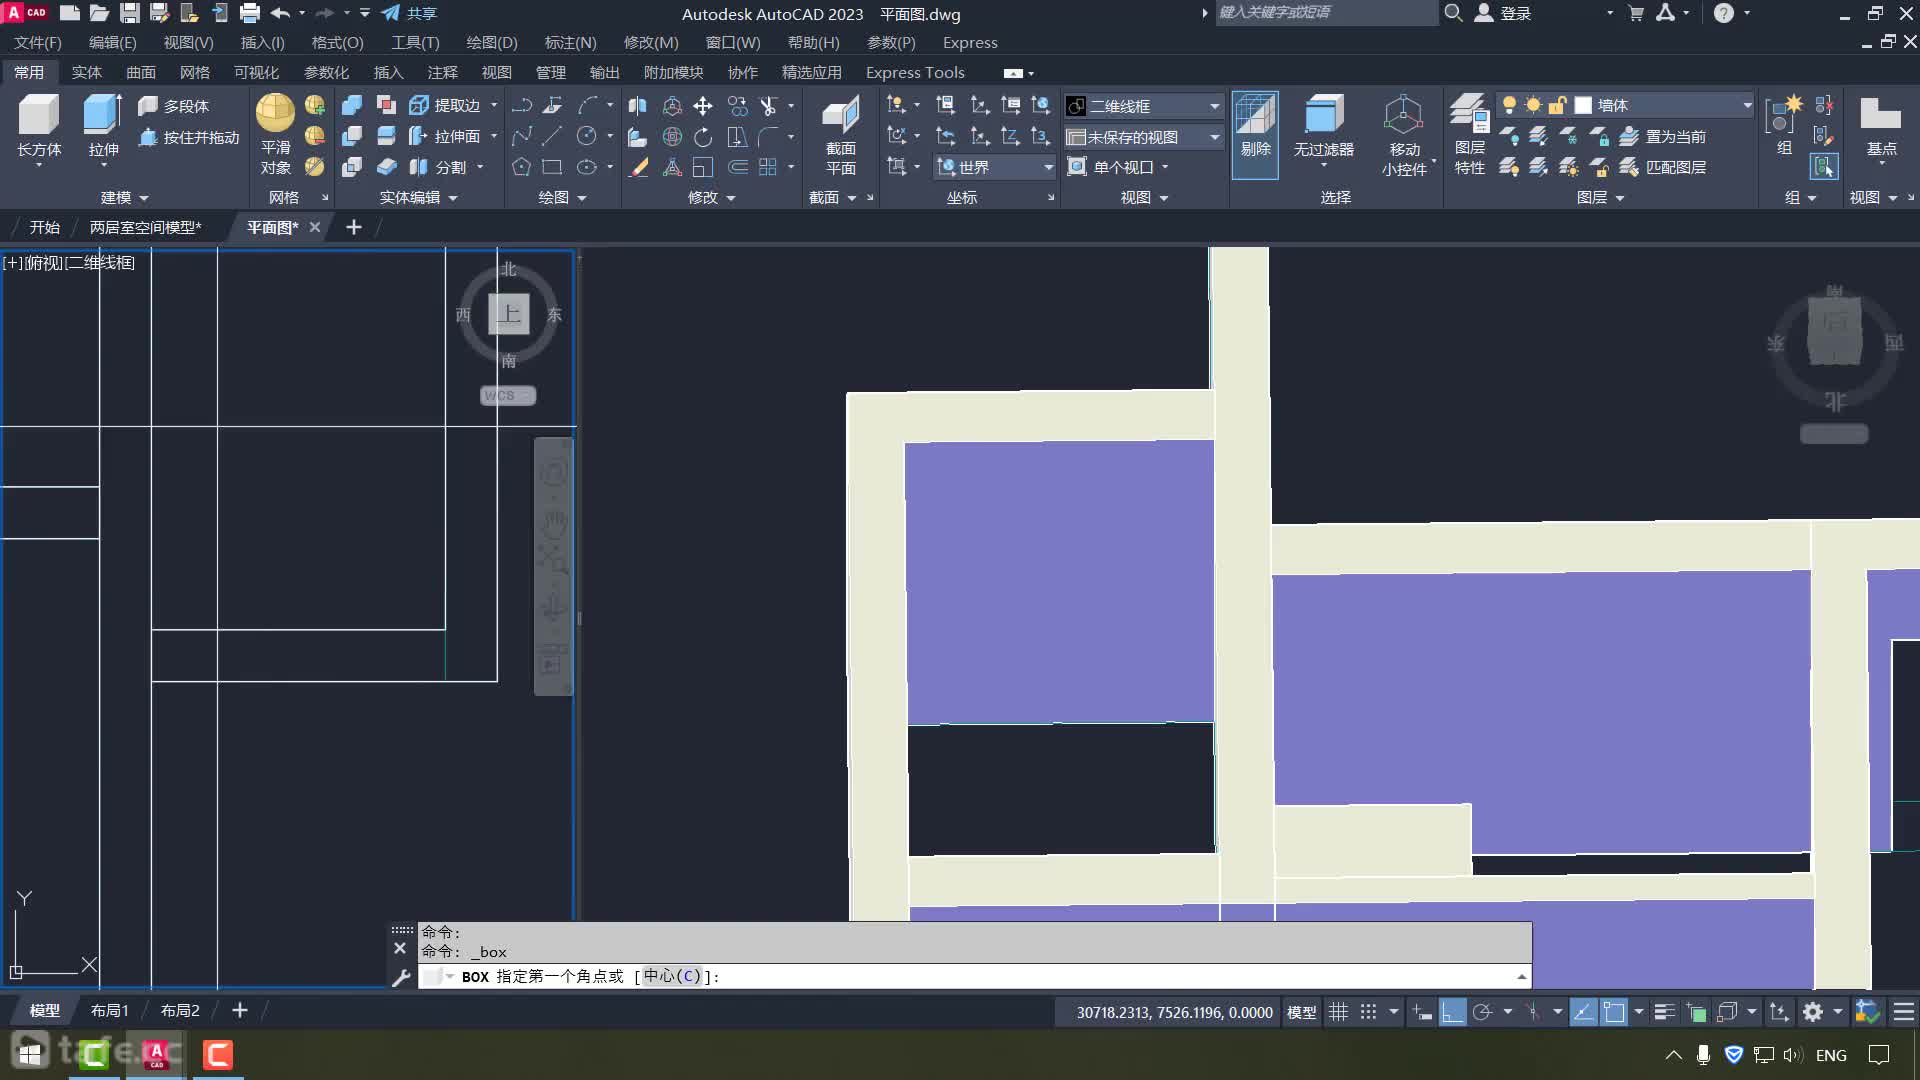
Task: Click Match Layer (匹配图层) button
Action: [x=1665, y=167]
